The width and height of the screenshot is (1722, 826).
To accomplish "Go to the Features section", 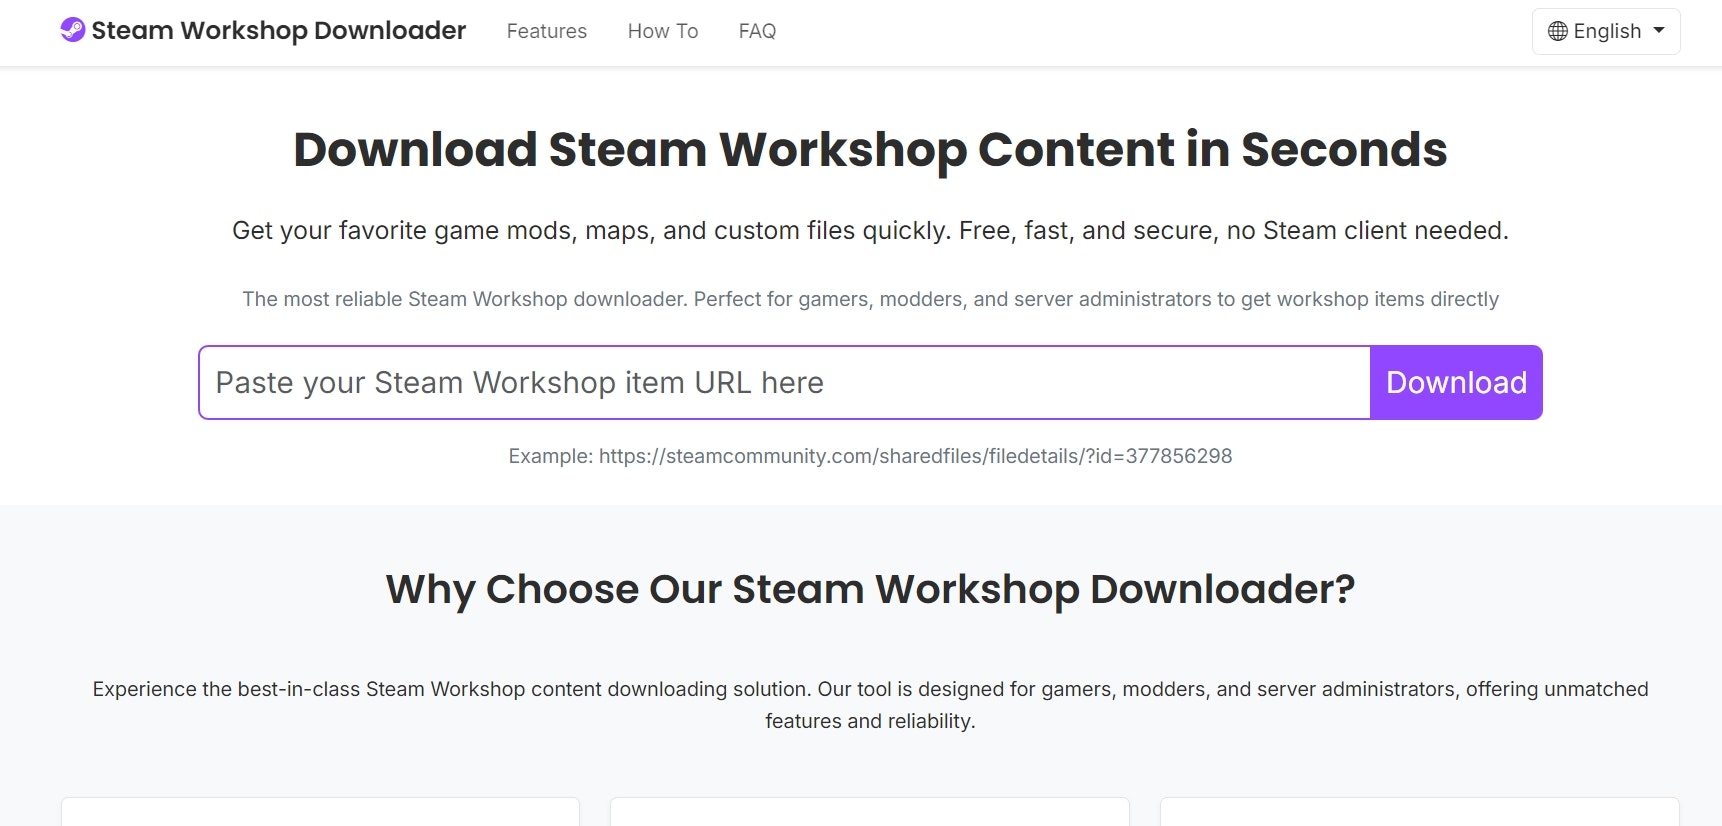I will click(547, 31).
